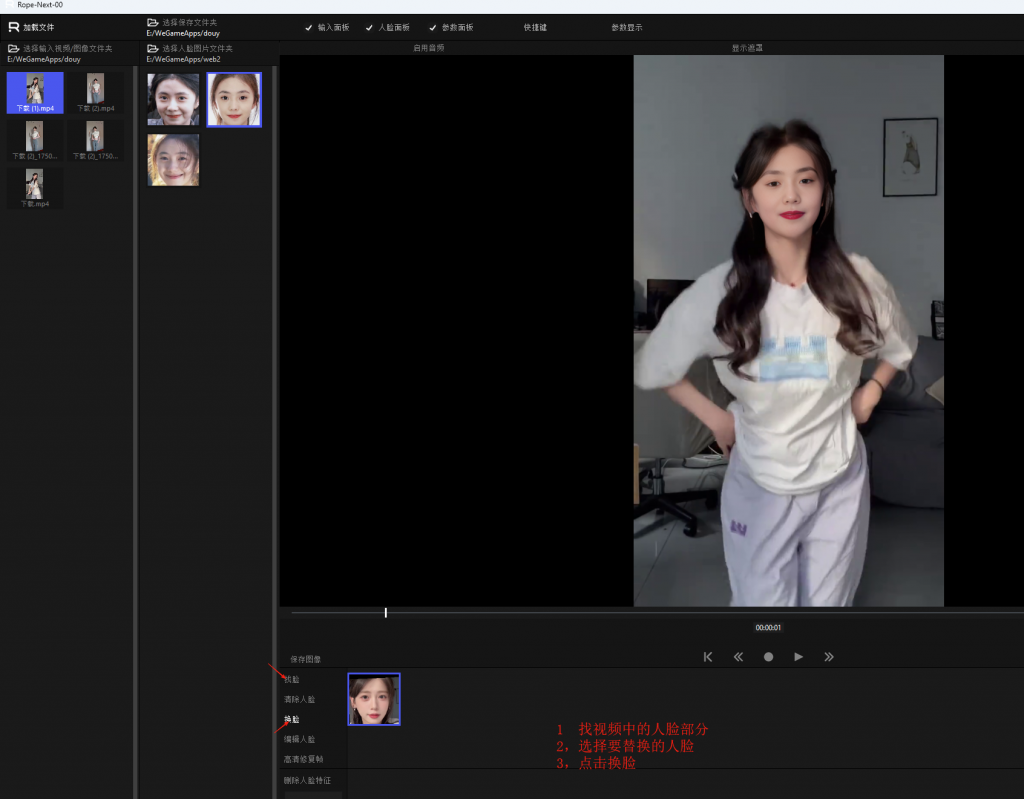Screen dimensions: 1024x799
Task: Click the 换脸 swap face button
Action: point(292,719)
